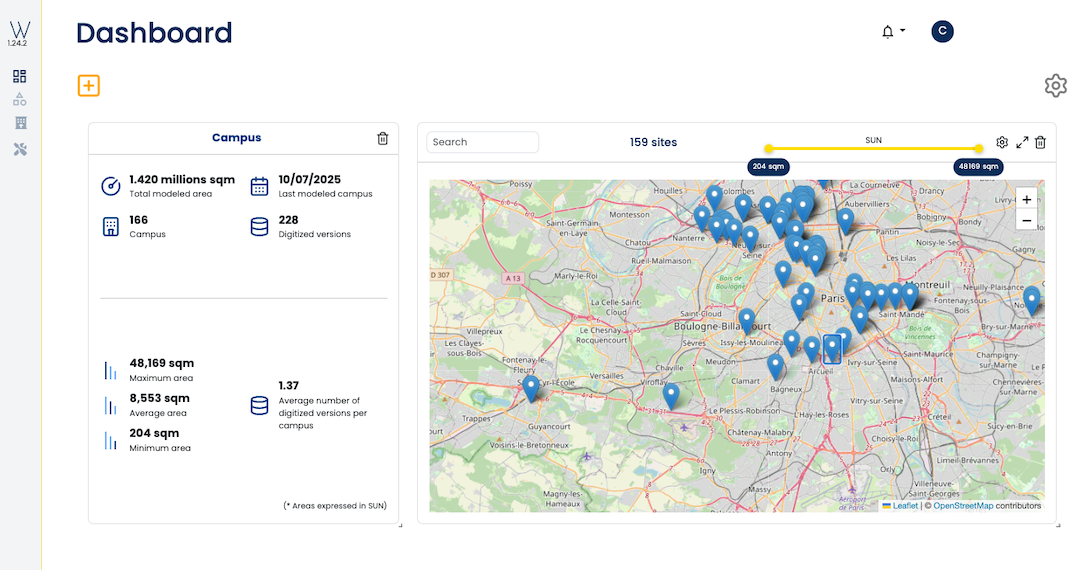1080x570 pixels.
Task: Open the notifications bell dropdown
Action: tap(888, 32)
